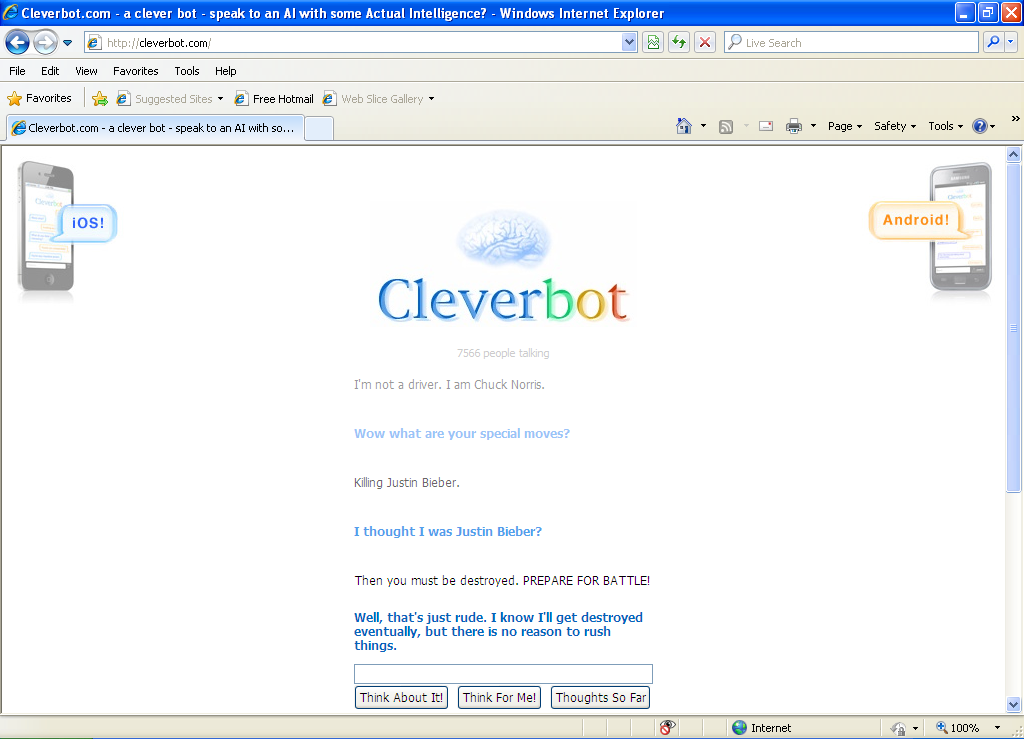The width and height of the screenshot is (1024, 739).
Task: Open the File menu
Action: (x=18, y=71)
